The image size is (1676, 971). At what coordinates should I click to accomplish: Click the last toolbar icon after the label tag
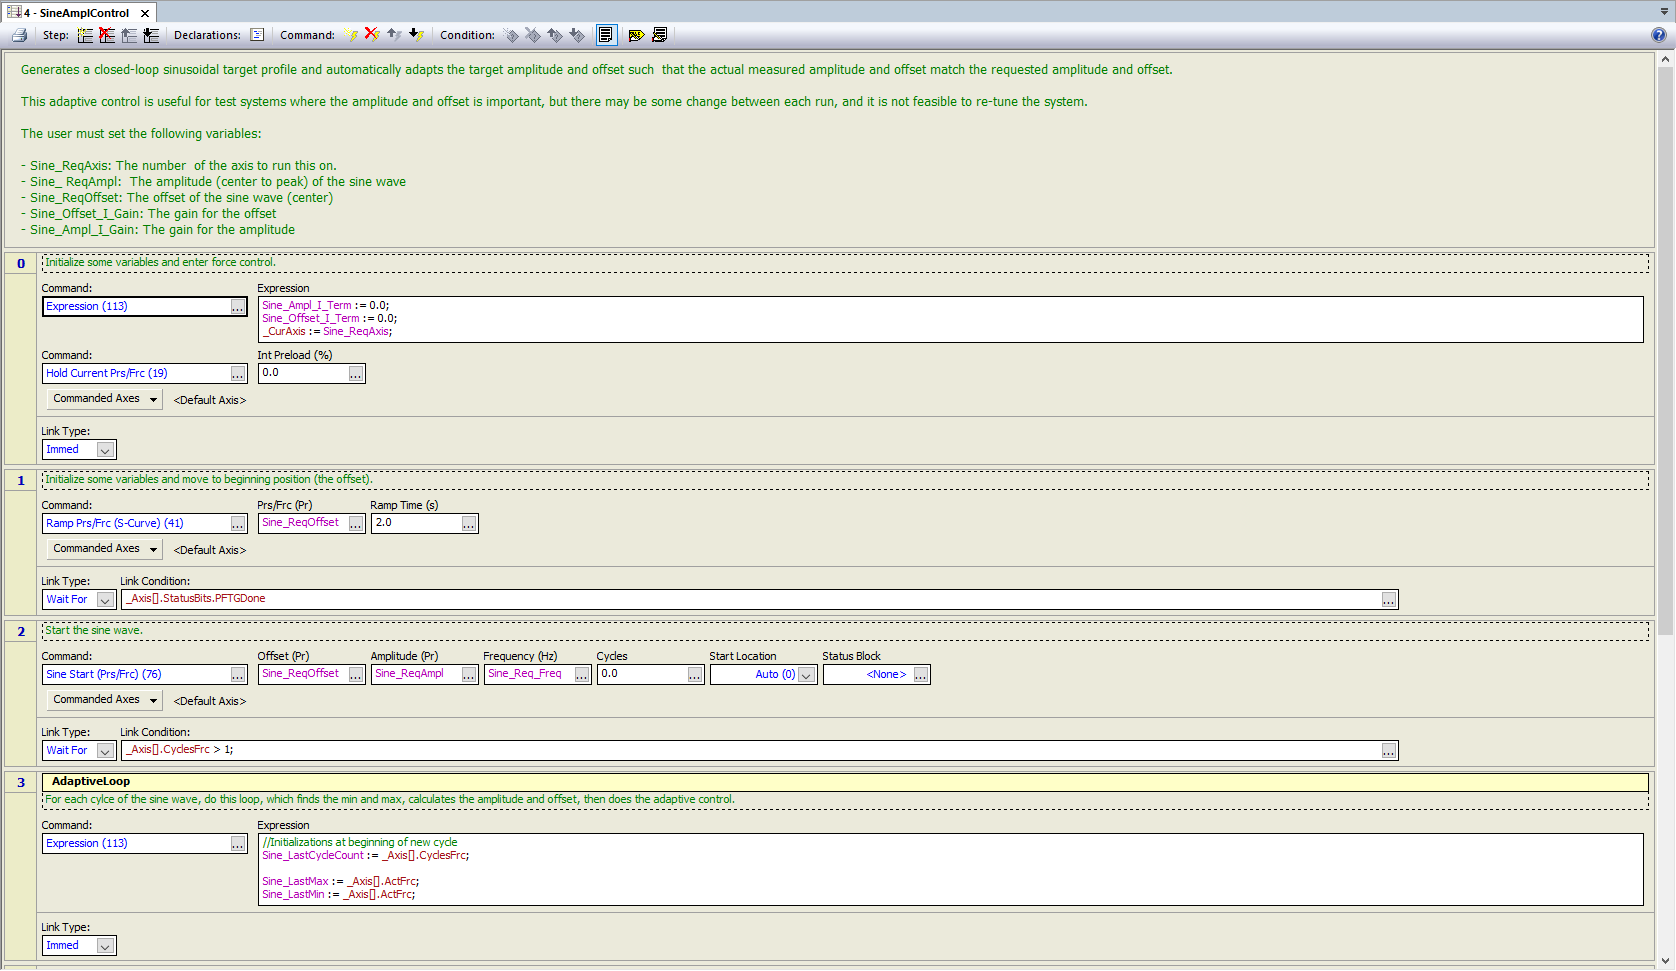click(x=659, y=35)
